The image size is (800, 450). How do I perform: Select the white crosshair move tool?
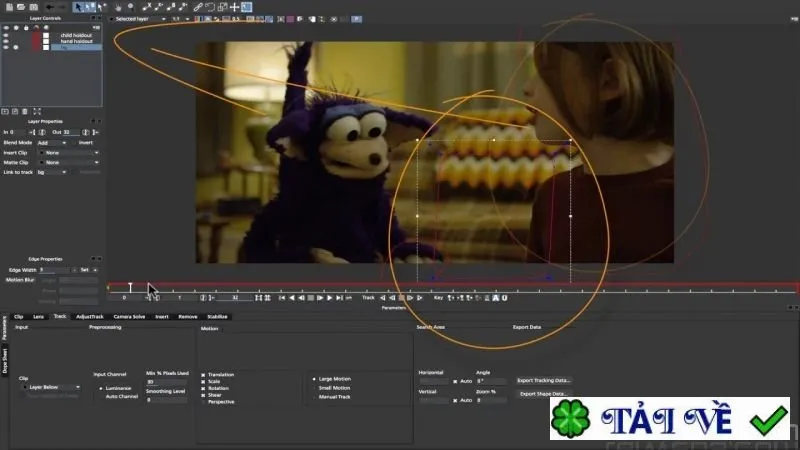coord(234,7)
